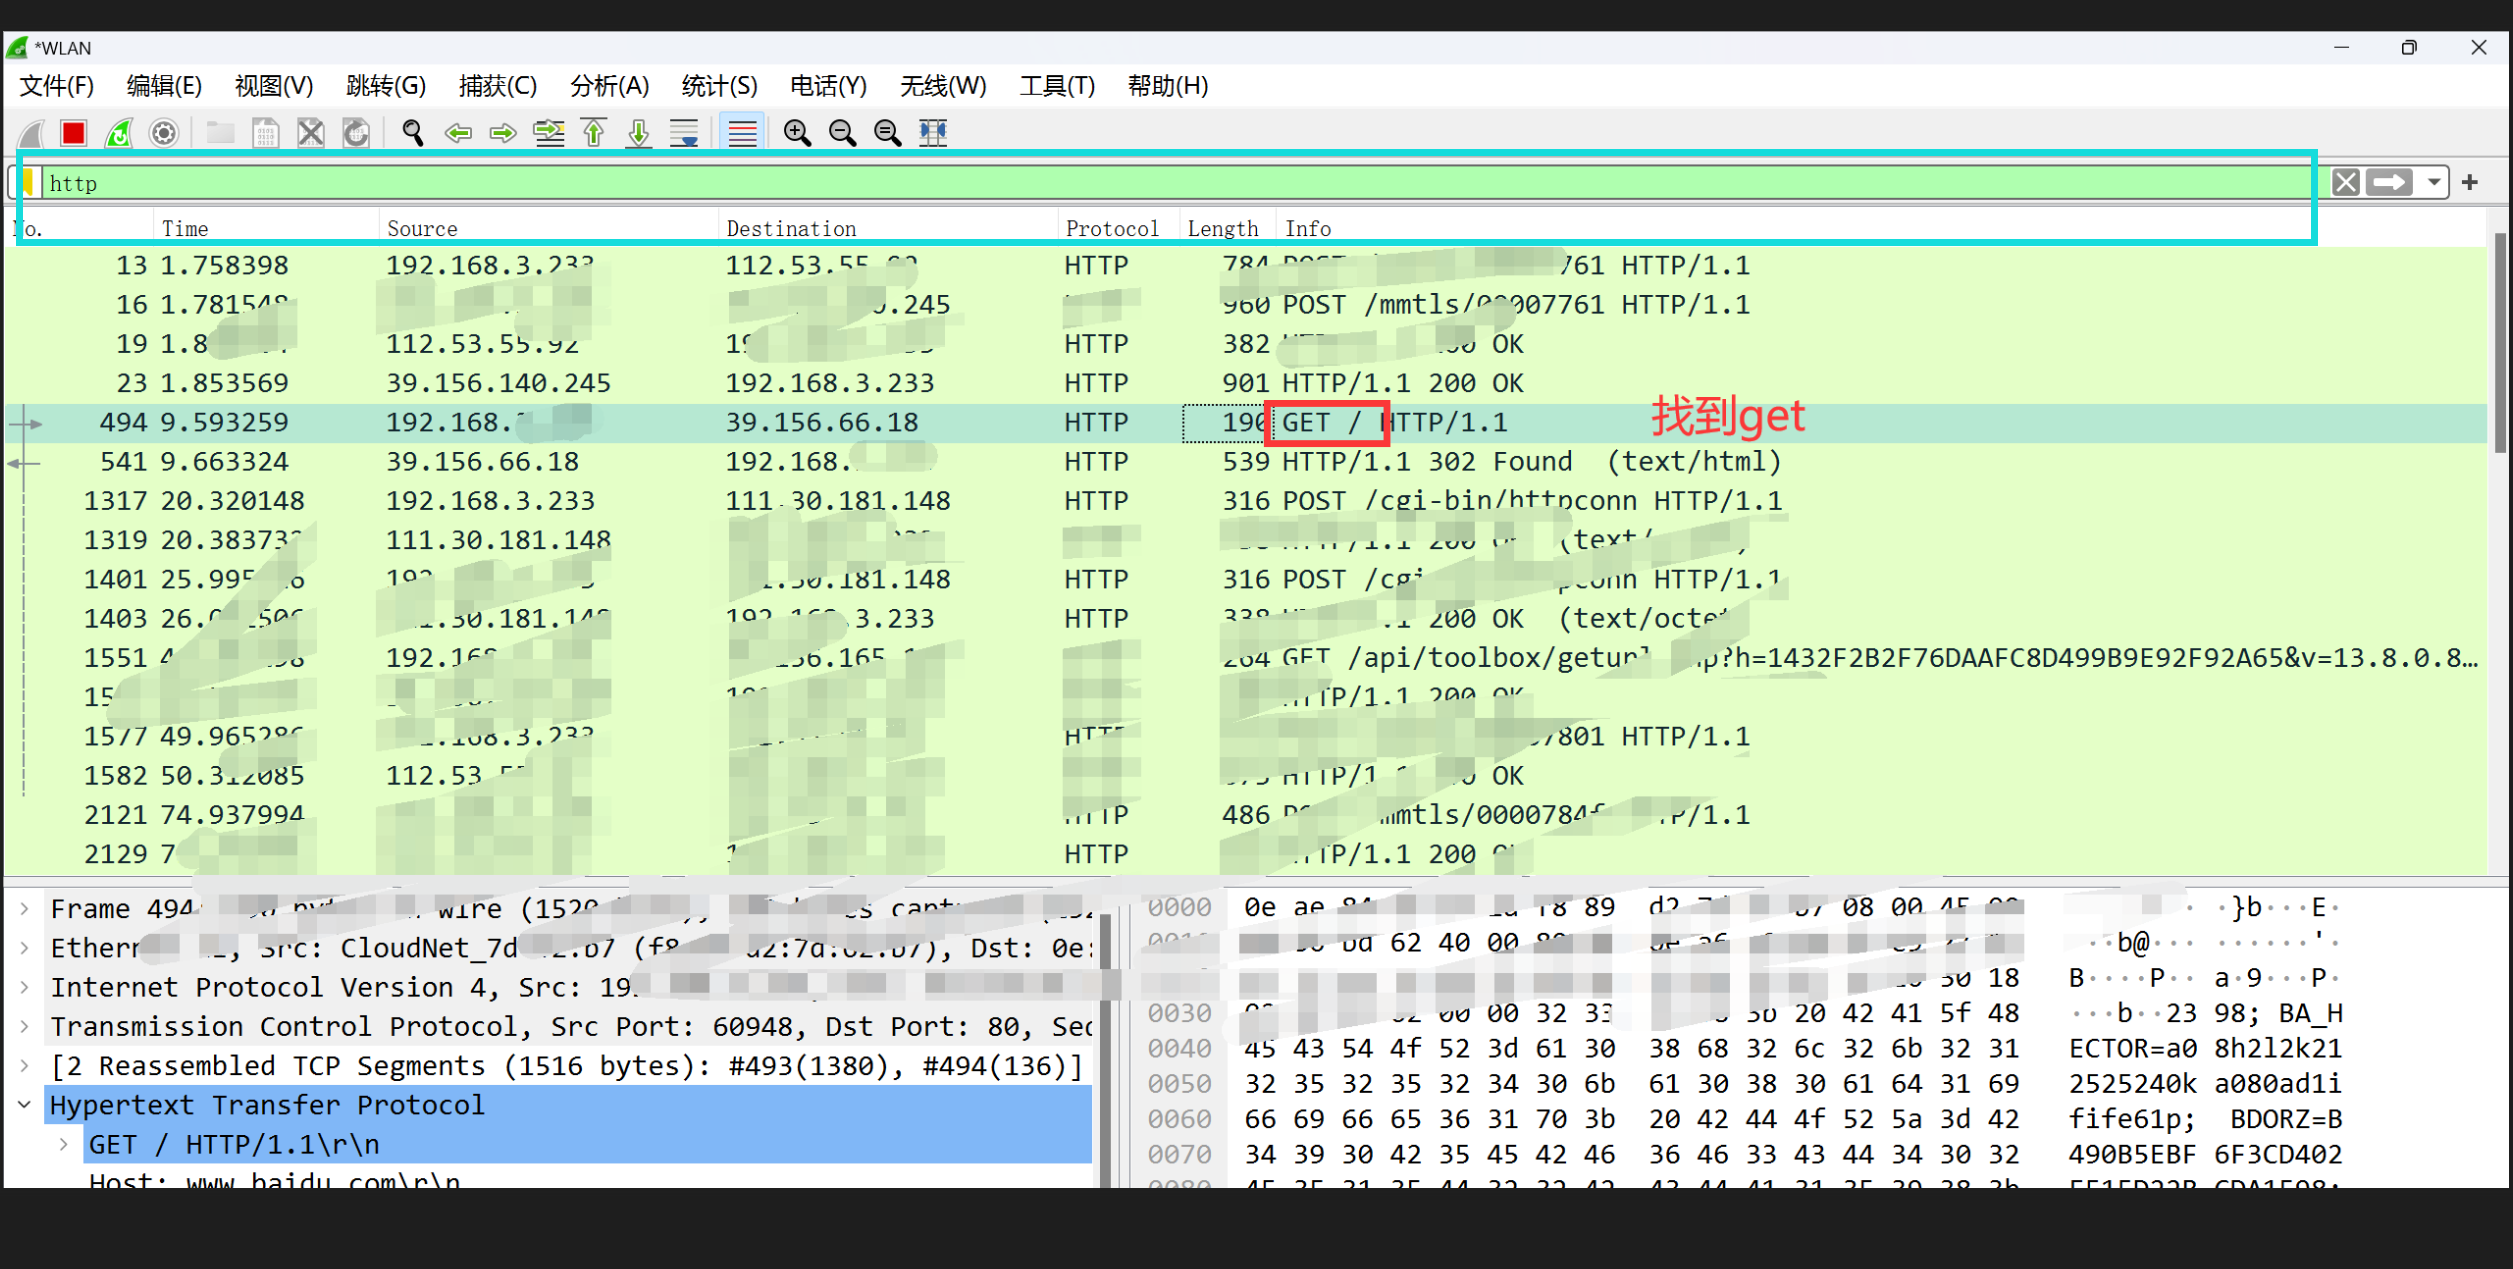Toggle packet list colorization

(742, 132)
